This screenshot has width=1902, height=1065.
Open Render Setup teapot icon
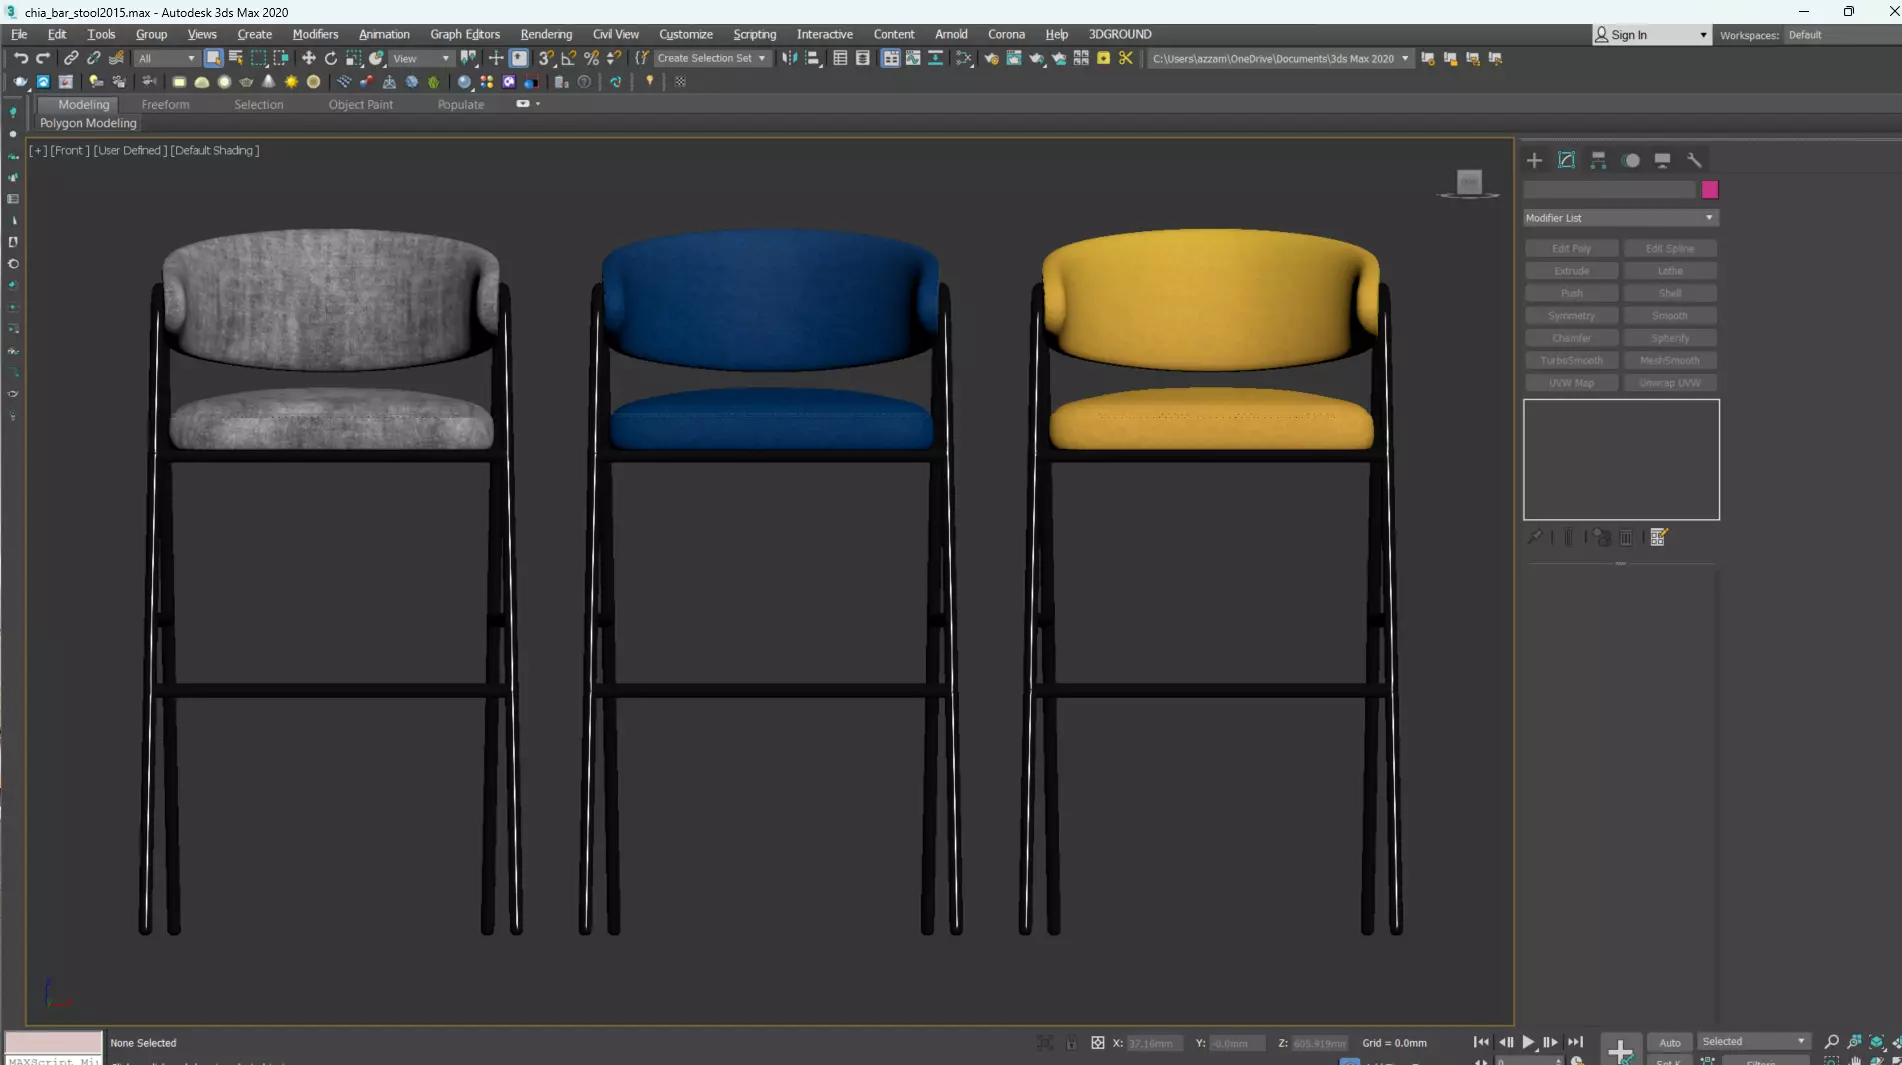pos(991,58)
